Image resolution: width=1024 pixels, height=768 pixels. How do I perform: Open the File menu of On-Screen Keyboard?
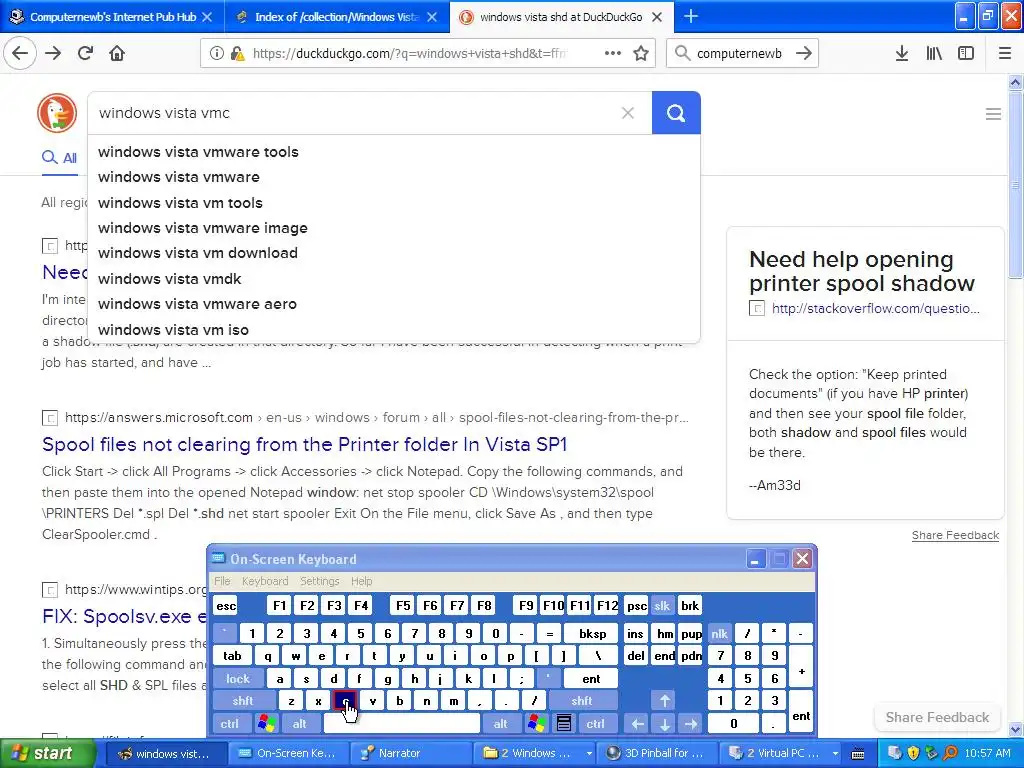pyautogui.click(x=222, y=581)
